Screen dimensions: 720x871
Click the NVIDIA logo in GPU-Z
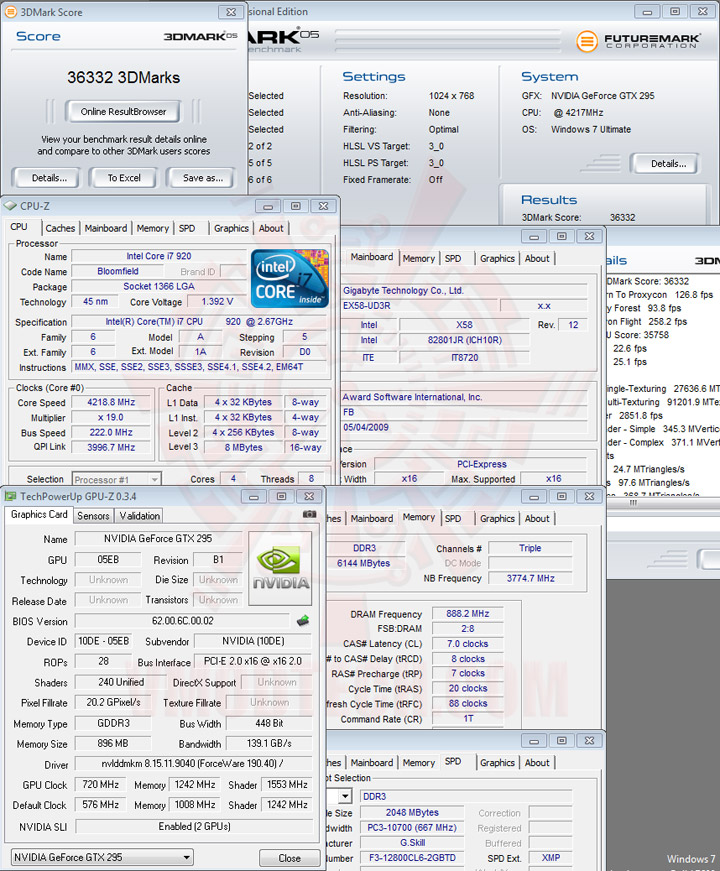pyautogui.click(x=280, y=568)
